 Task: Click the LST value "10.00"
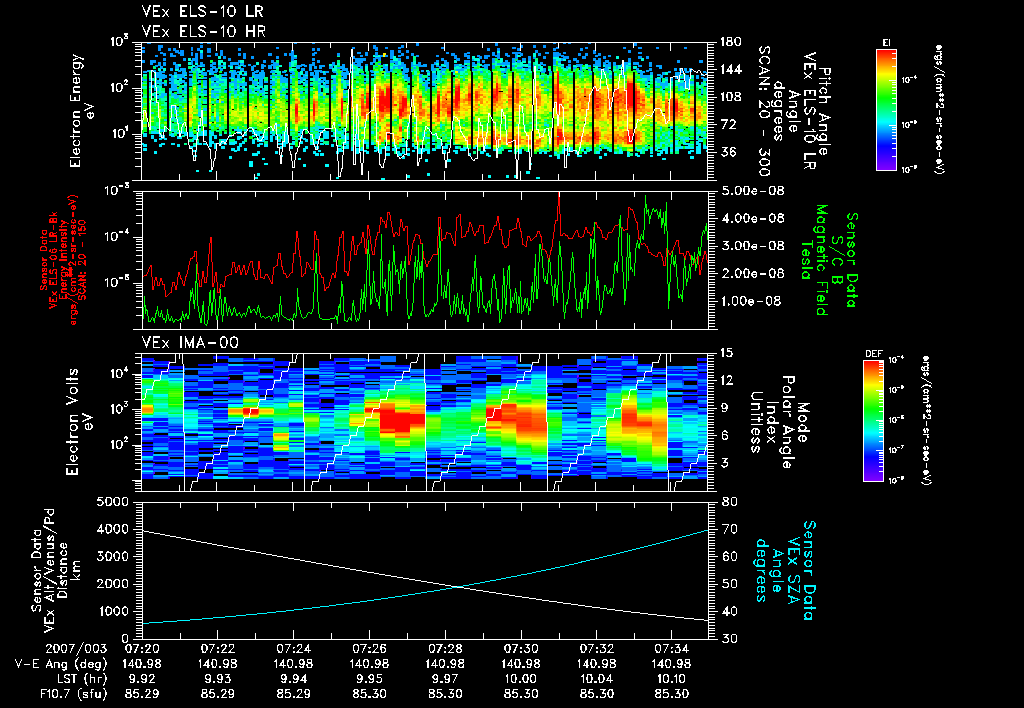(521, 679)
